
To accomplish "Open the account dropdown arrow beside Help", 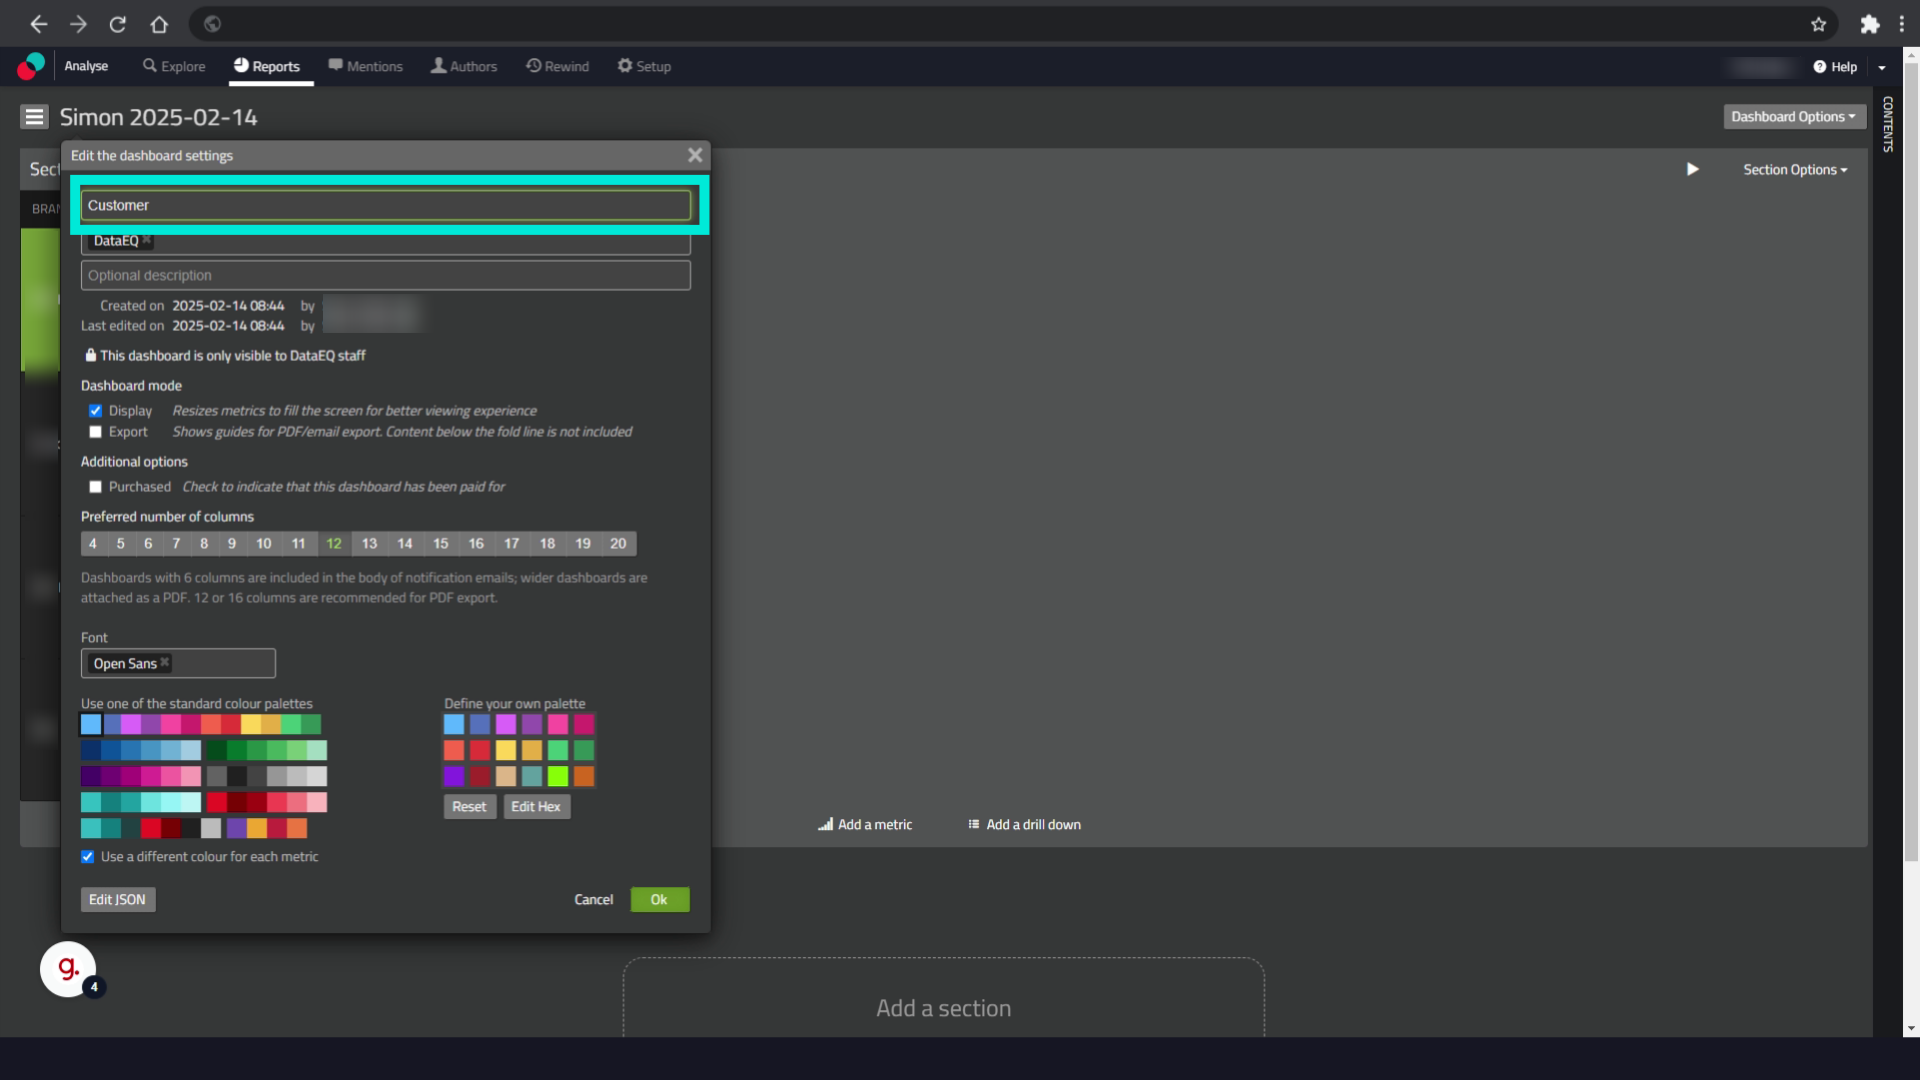I will point(1882,67).
